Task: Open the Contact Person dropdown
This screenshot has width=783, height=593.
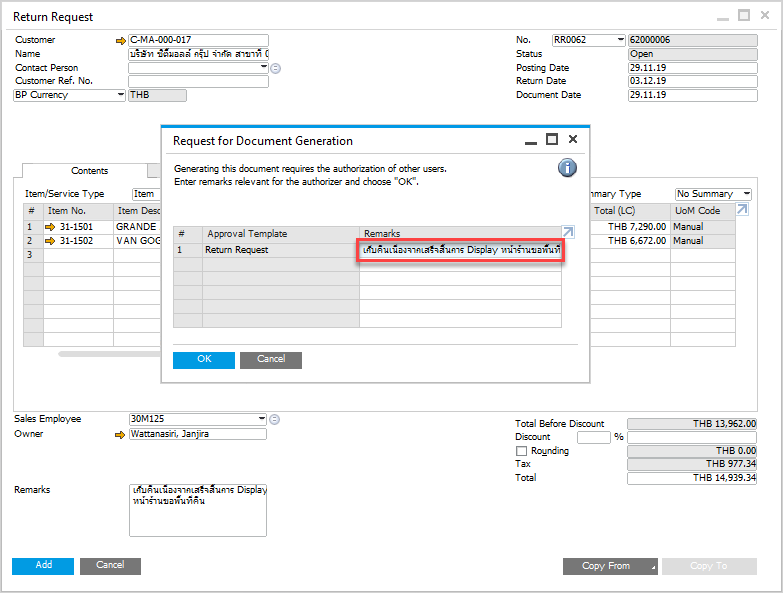Action: 264,66
